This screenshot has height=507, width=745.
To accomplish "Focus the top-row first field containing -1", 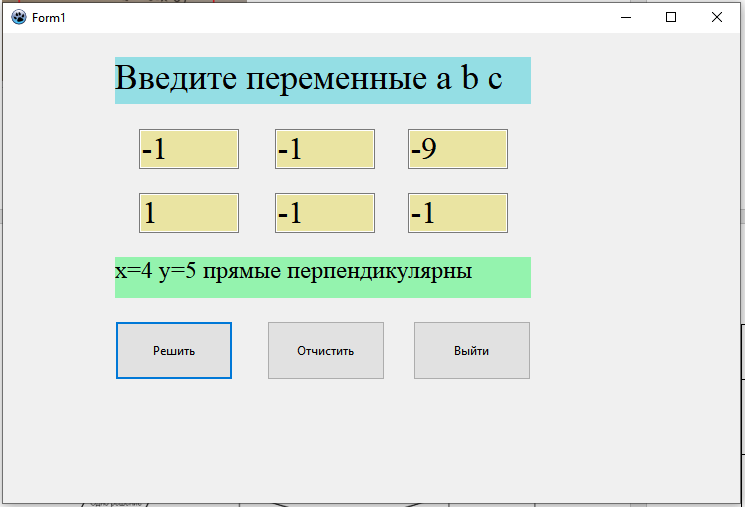I will 189,149.
